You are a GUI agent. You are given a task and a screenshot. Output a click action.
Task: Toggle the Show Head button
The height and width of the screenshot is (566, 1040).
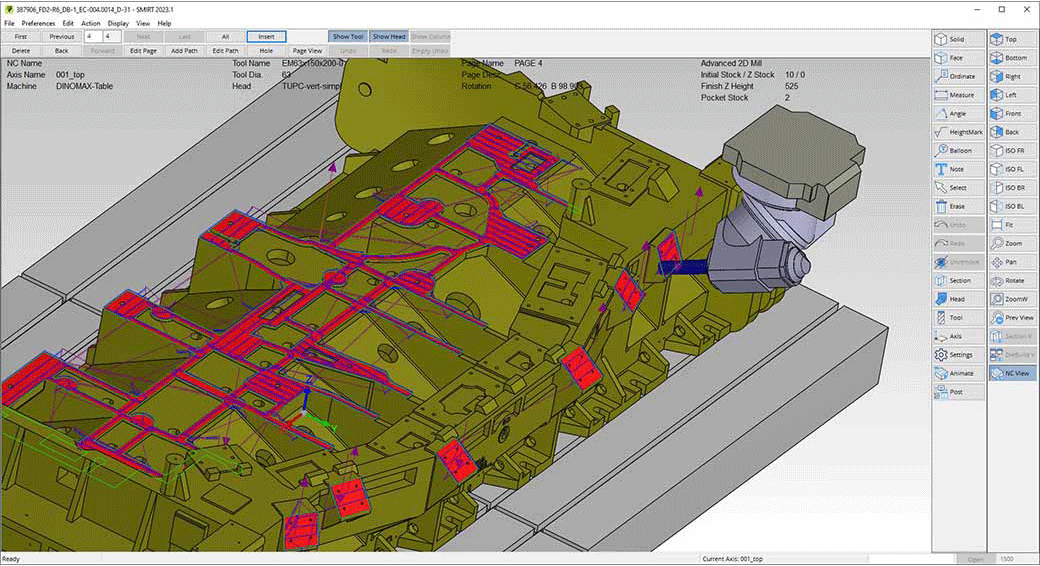389,36
